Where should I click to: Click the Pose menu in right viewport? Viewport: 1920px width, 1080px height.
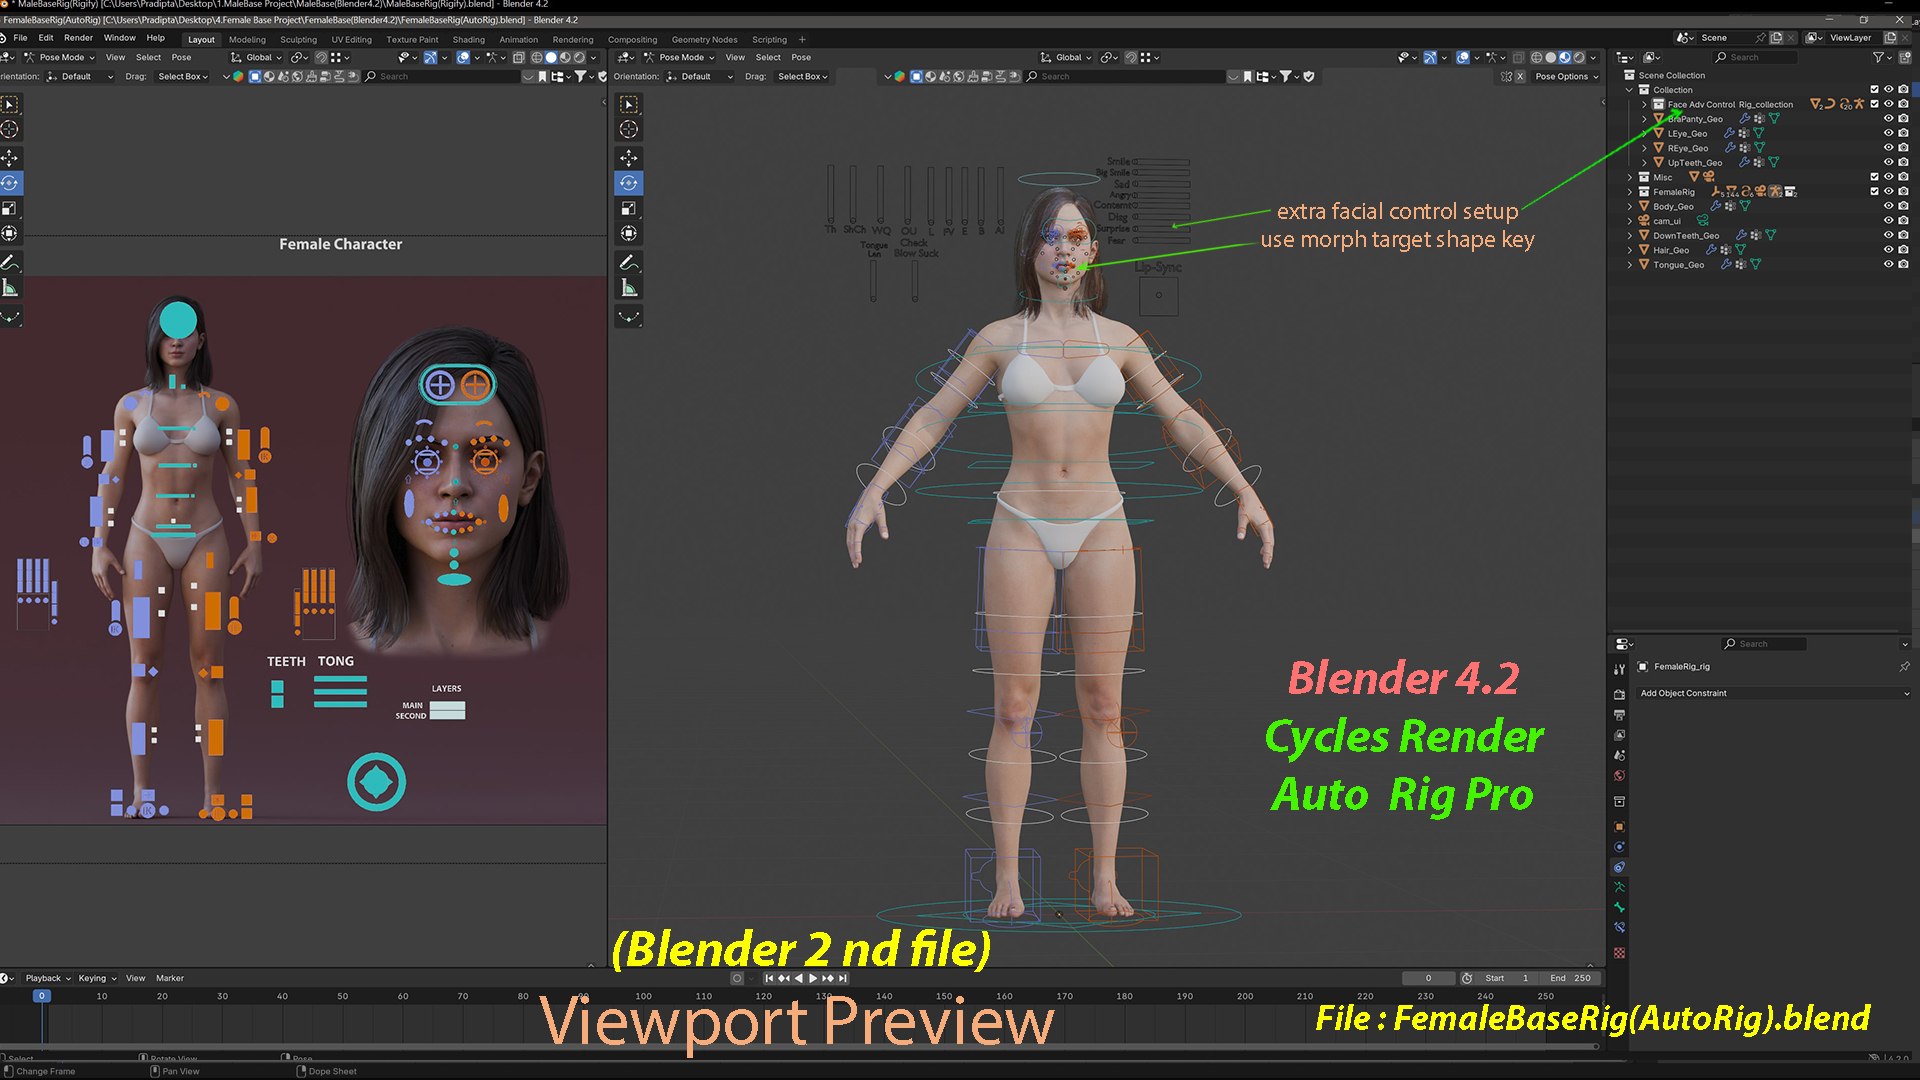point(801,57)
